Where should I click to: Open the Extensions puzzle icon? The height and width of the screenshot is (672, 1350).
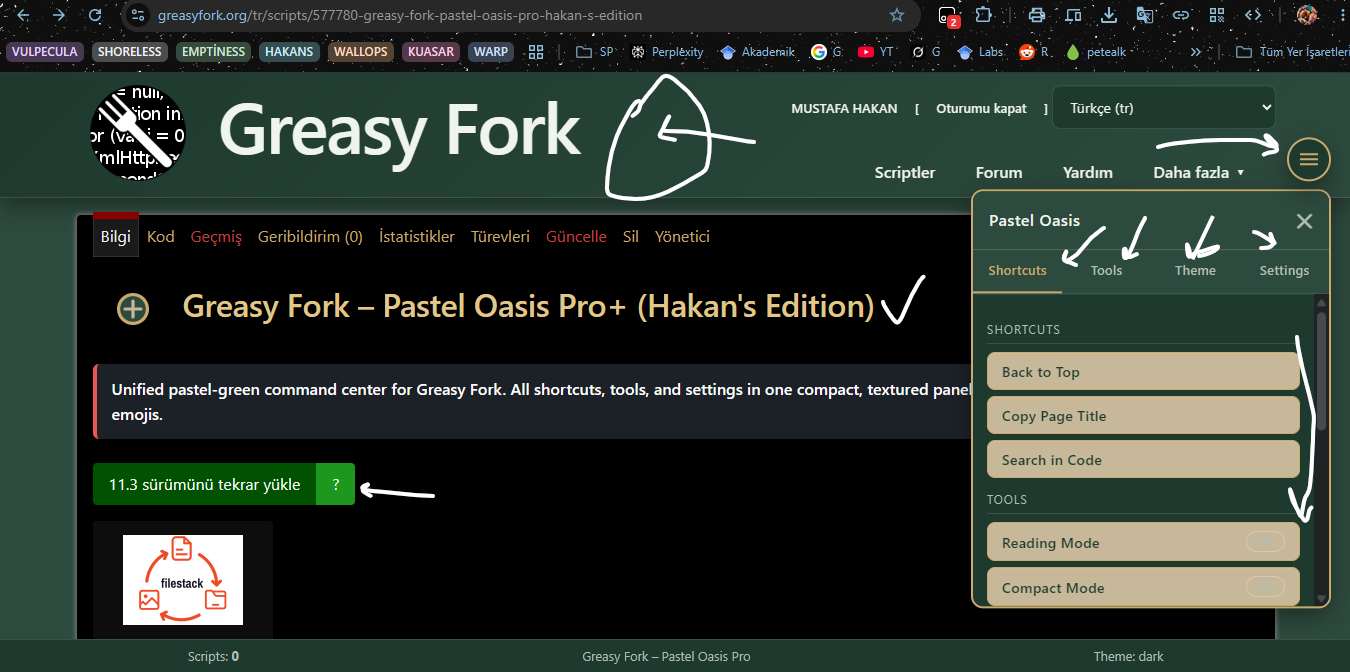click(984, 15)
